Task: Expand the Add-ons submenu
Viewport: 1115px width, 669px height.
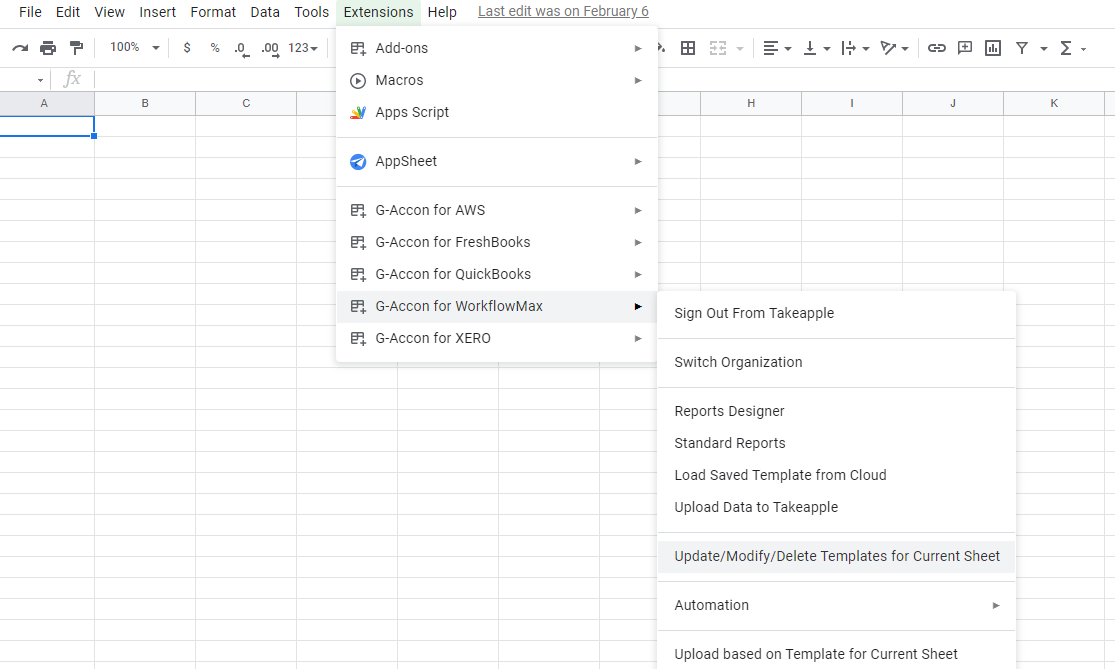Action: click(496, 48)
